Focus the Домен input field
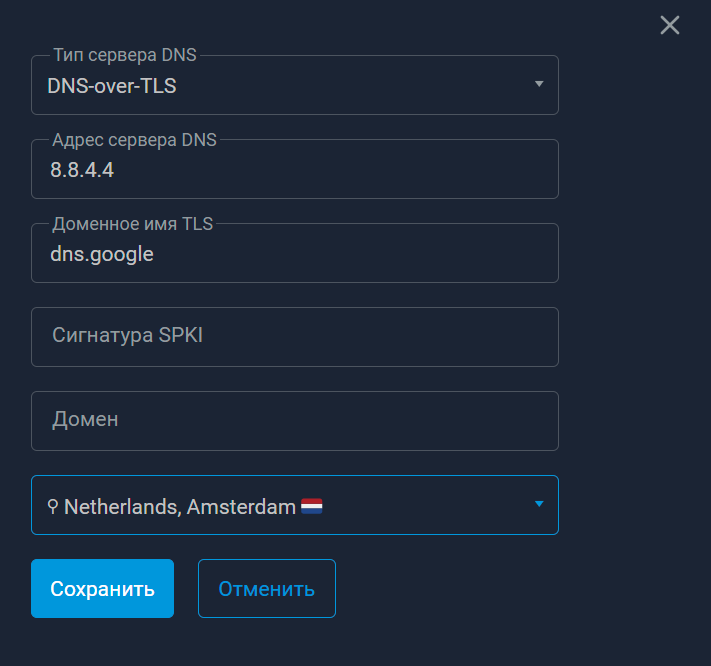The image size is (711, 666). click(295, 421)
